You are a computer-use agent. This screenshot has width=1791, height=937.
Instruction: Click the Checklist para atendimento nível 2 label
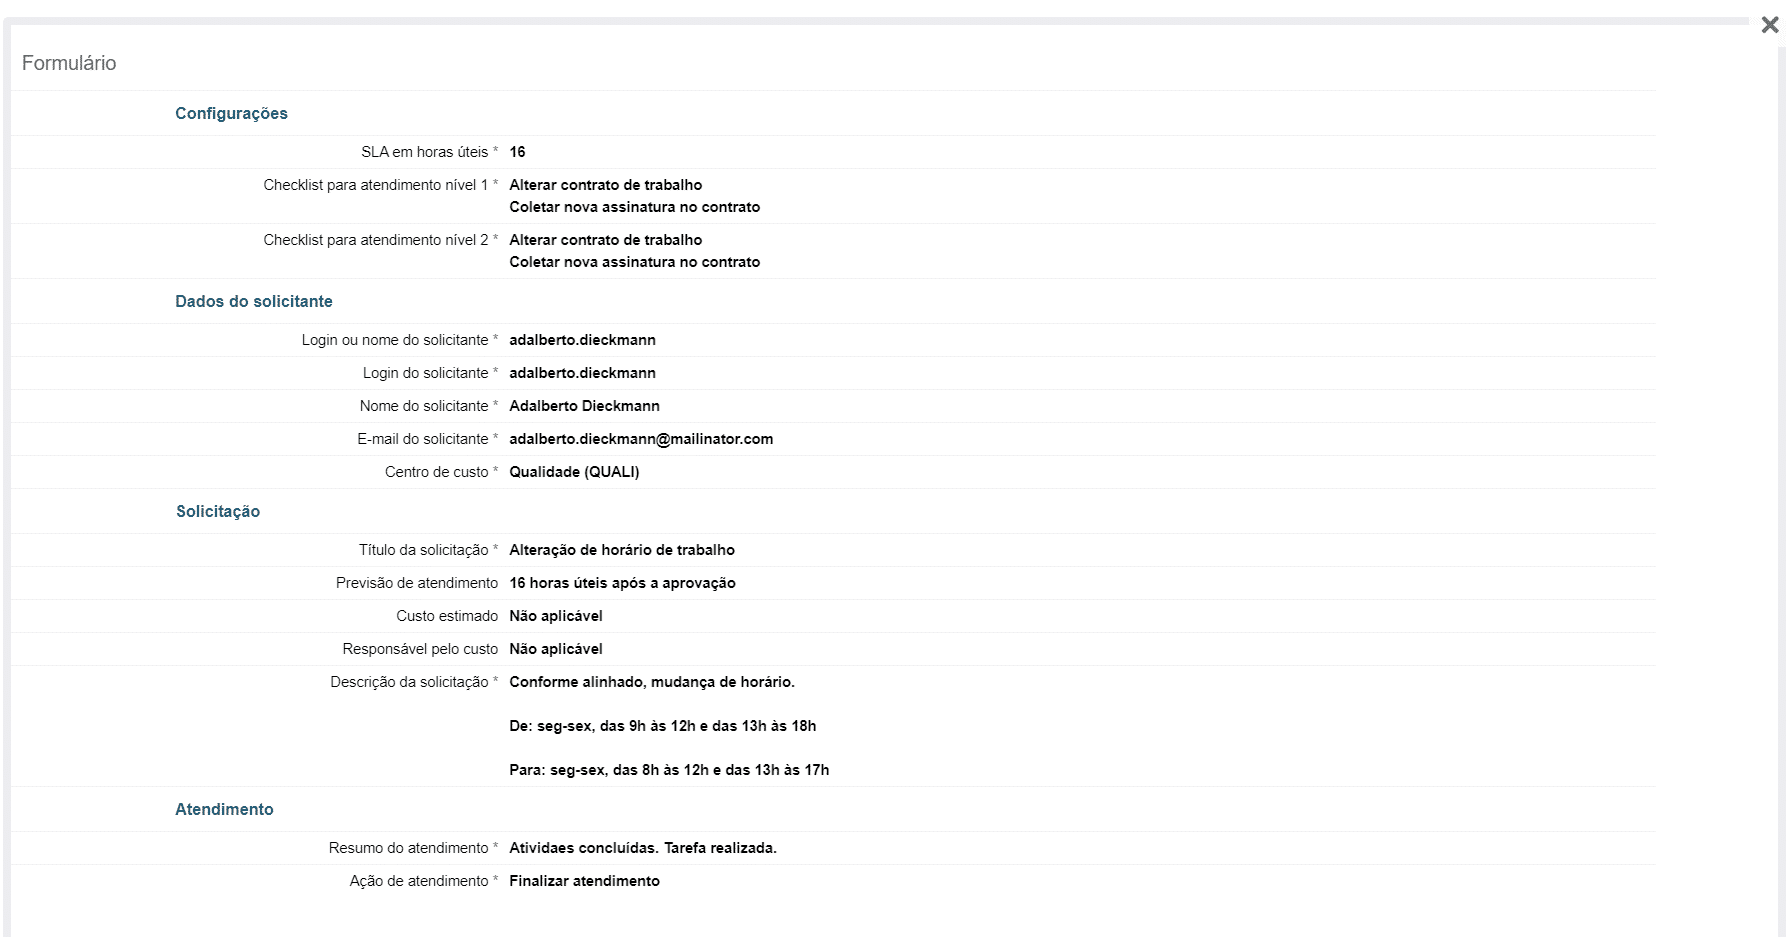(x=376, y=240)
